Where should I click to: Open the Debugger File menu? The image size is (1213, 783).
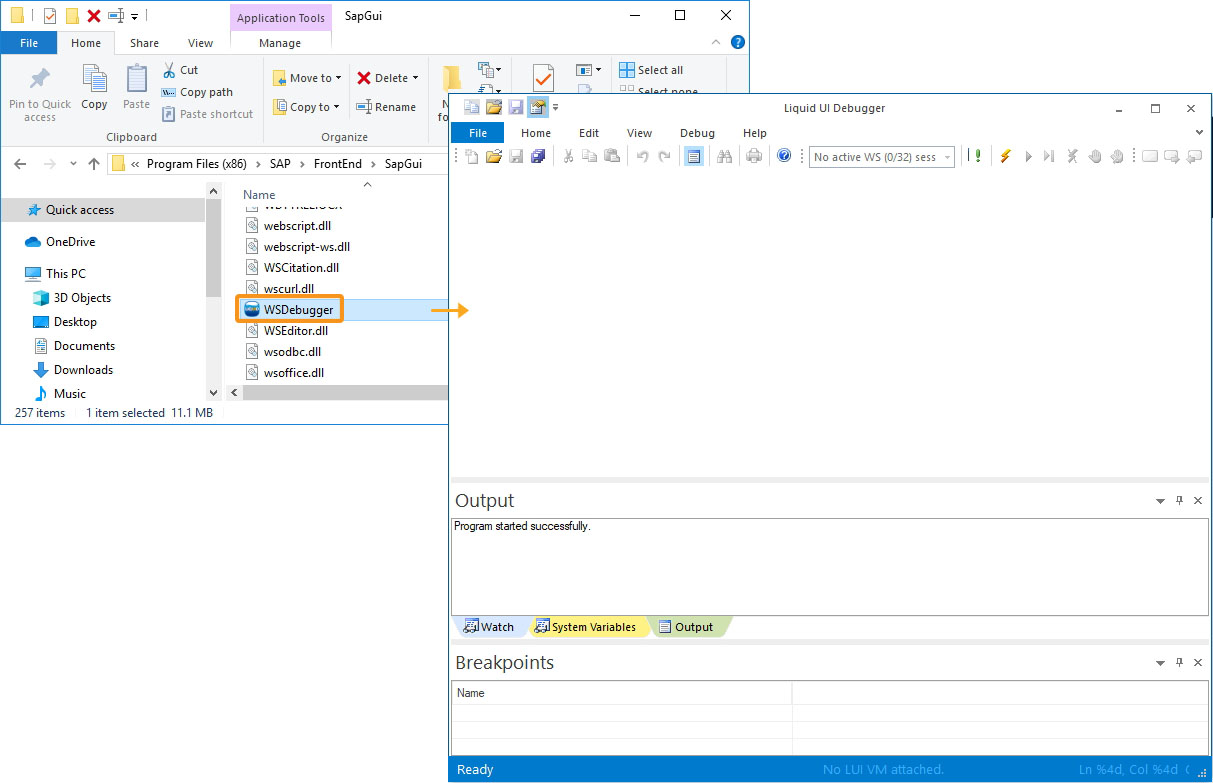(478, 133)
